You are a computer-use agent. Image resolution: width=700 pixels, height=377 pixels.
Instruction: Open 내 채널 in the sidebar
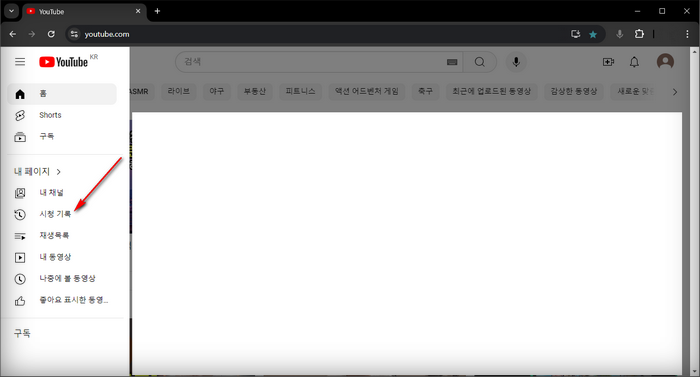click(62, 193)
